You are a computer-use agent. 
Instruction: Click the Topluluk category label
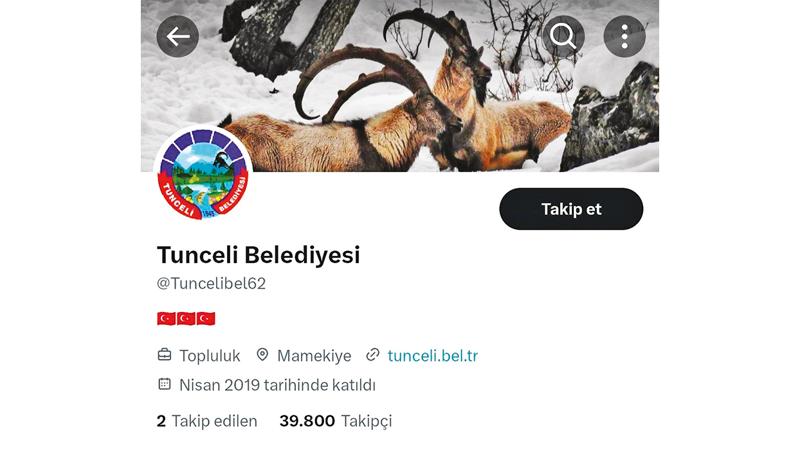tap(210, 356)
